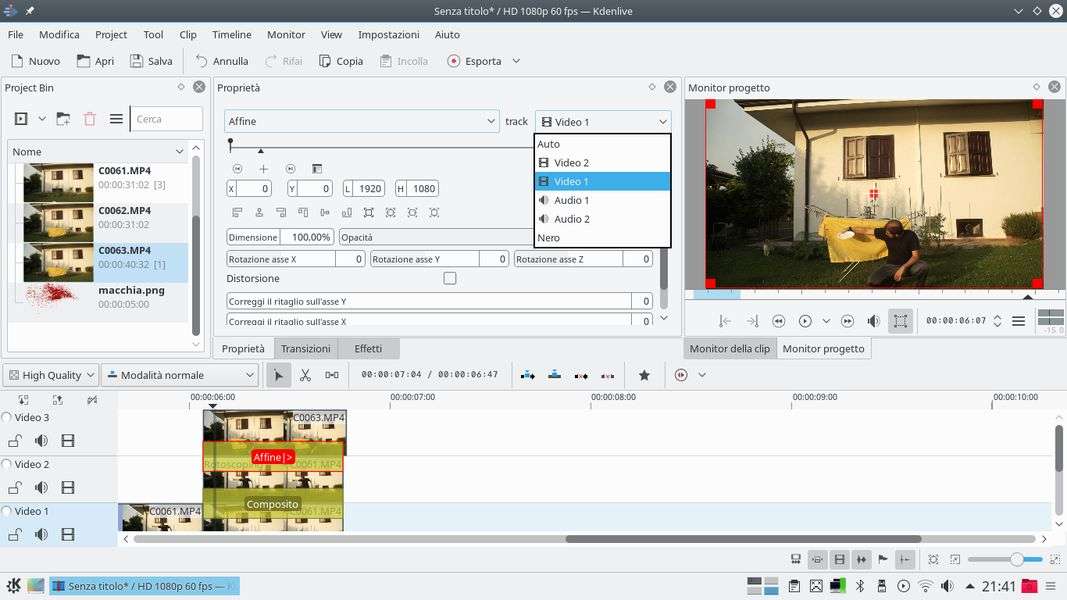This screenshot has height=600, width=1067.
Task: Toggle lock on the Video 2 track
Action: (15, 488)
